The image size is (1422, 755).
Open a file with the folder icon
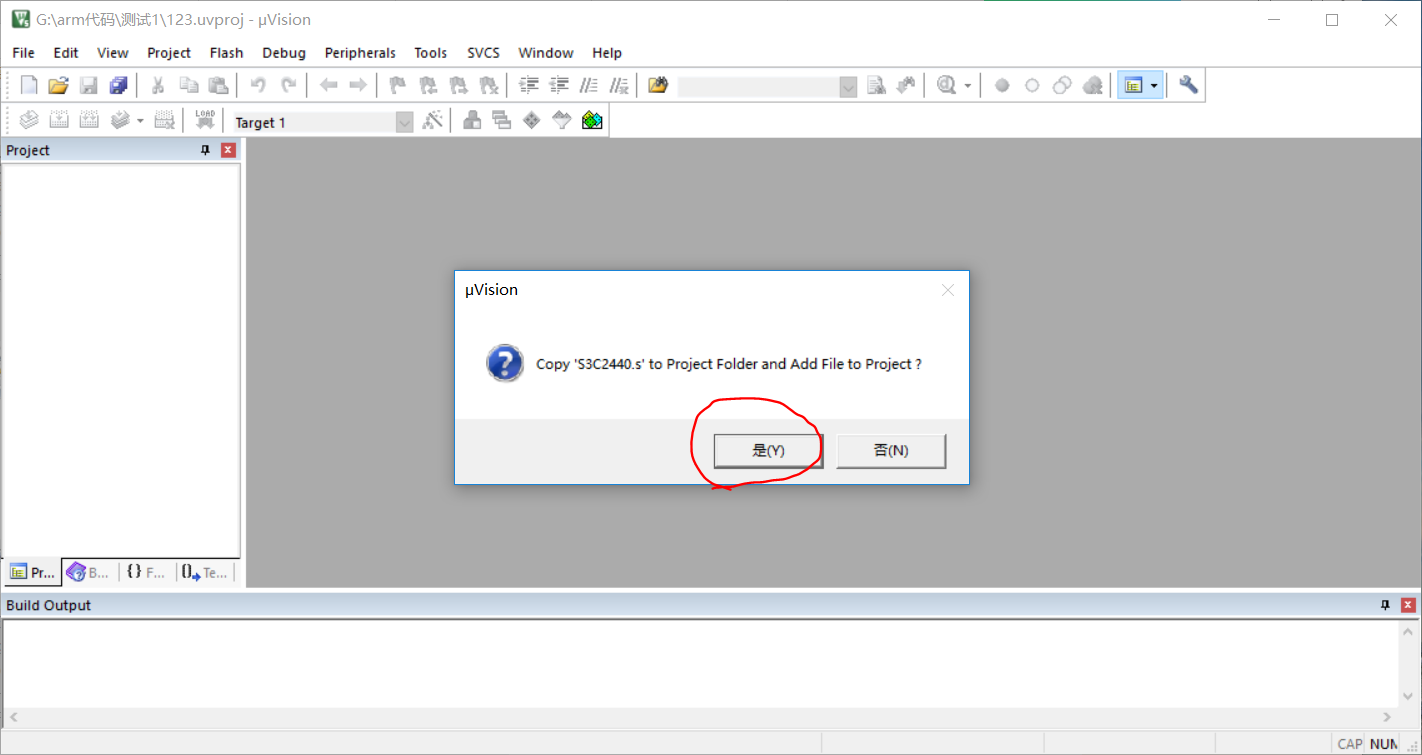59,85
